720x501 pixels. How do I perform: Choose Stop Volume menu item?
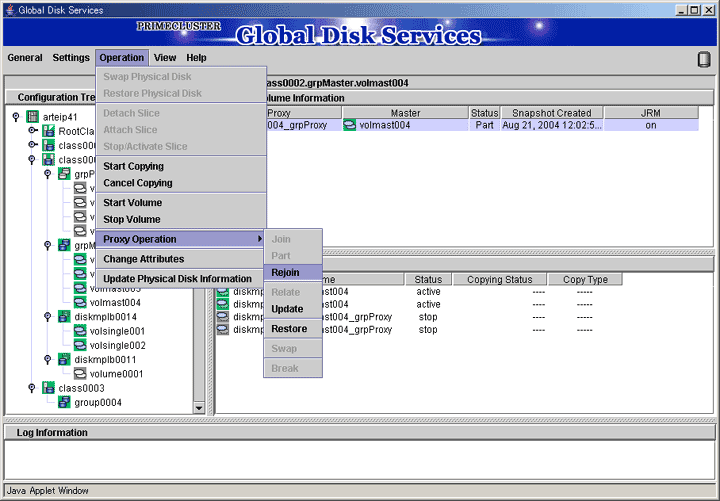coord(181,219)
